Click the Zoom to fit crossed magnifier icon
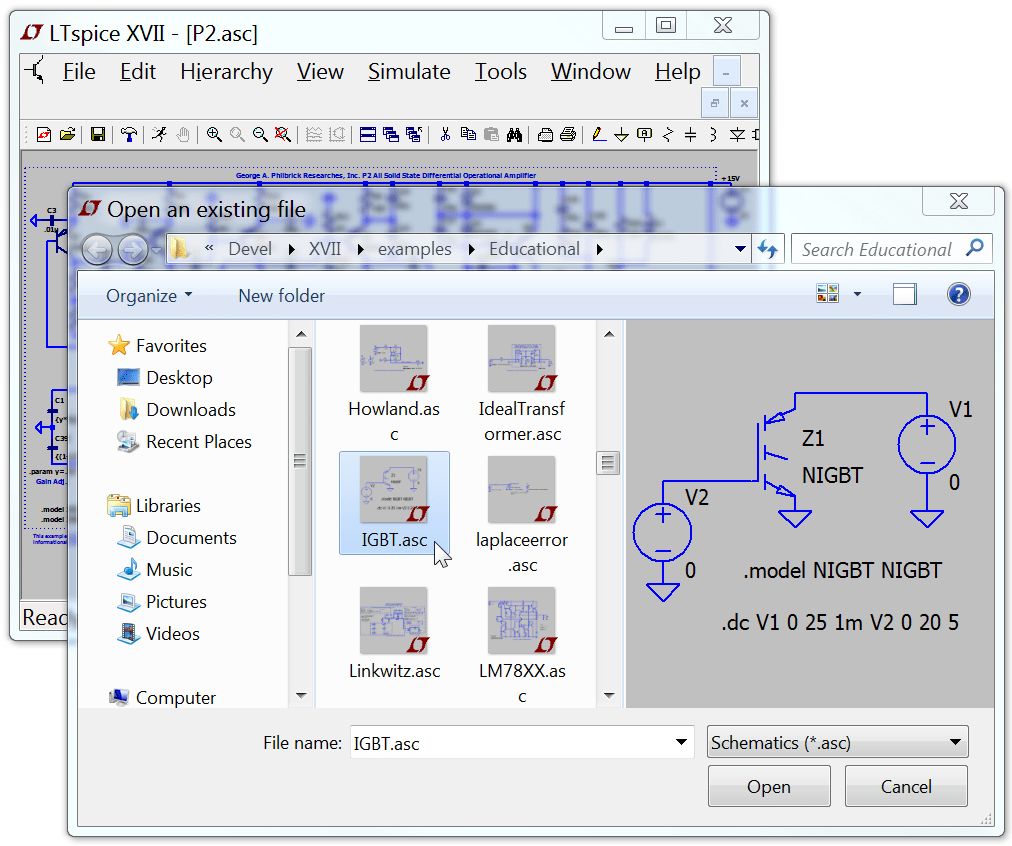 pyautogui.click(x=282, y=134)
